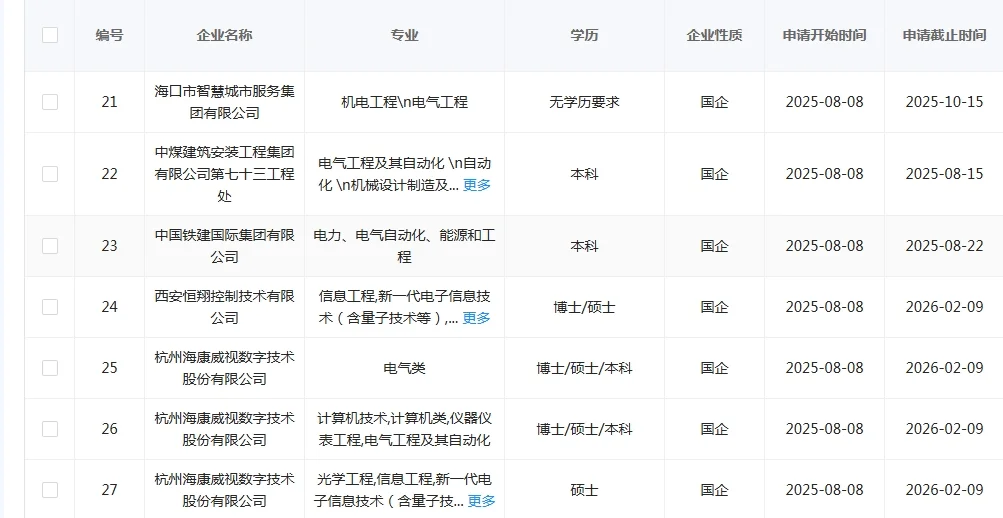Toggle the select-all checkbox in table header
The width and height of the screenshot is (1003, 518).
(x=50, y=35)
